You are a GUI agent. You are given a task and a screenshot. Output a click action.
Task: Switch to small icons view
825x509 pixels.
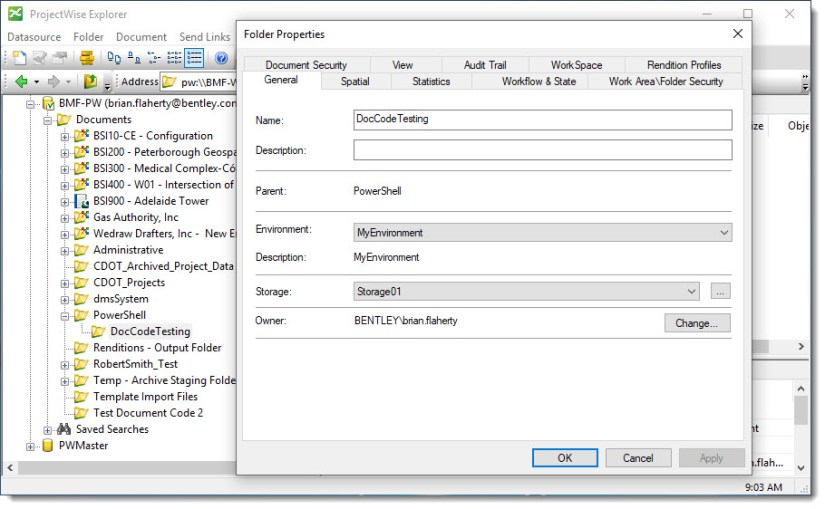134,57
